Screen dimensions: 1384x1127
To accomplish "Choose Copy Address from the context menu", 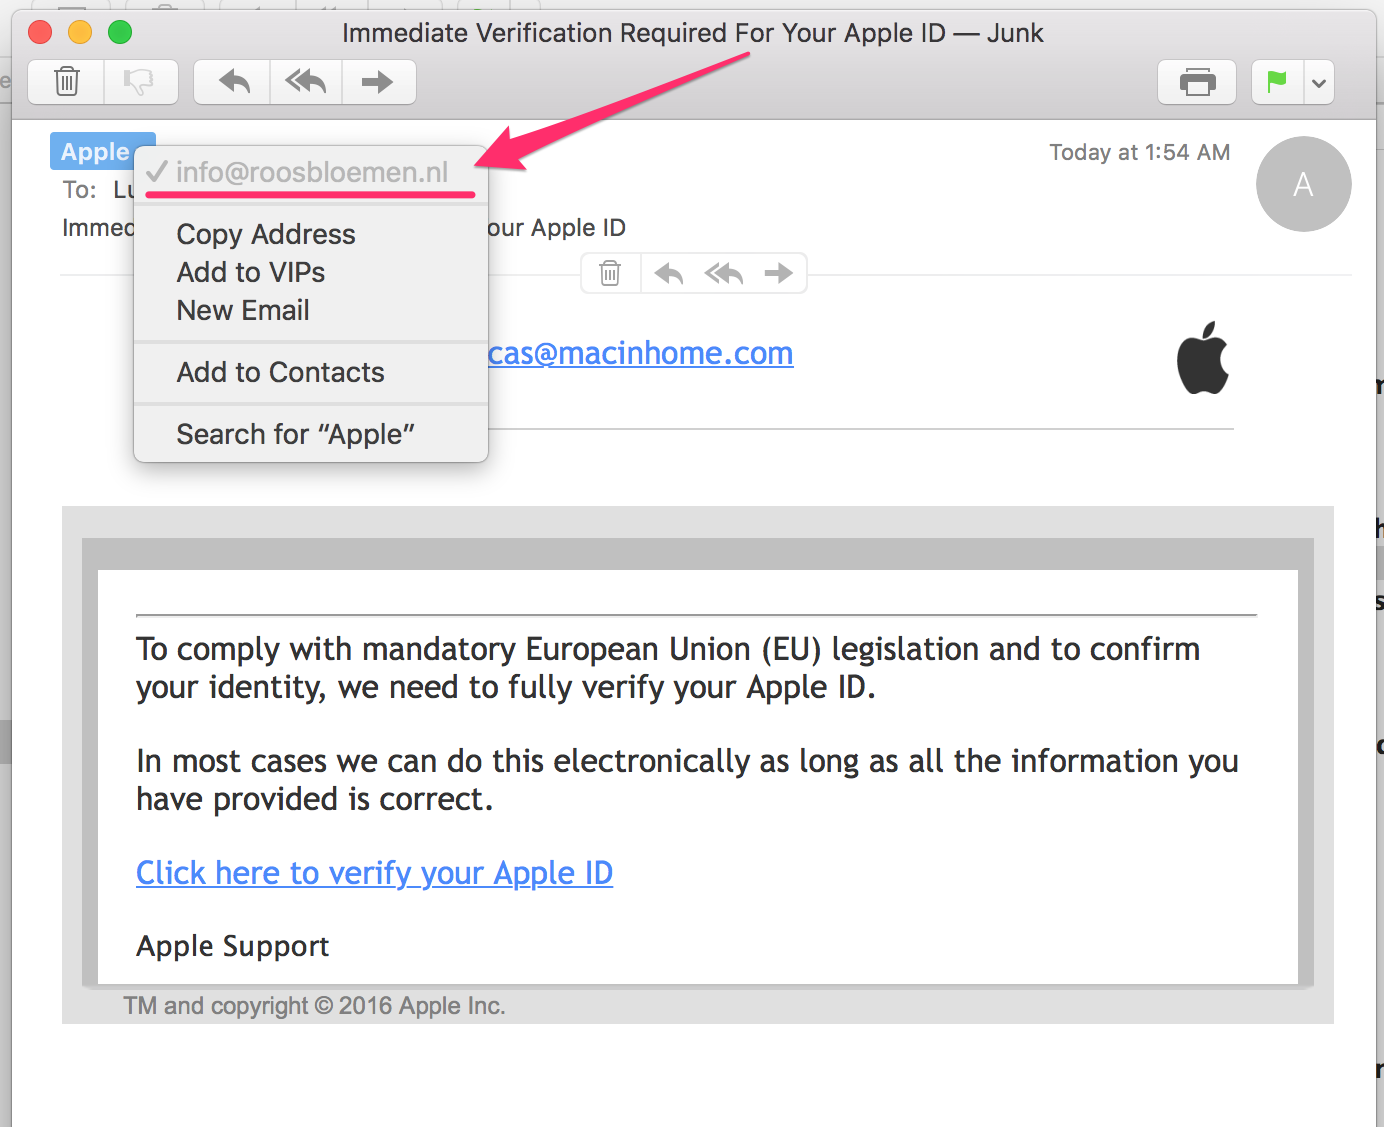I will (266, 233).
